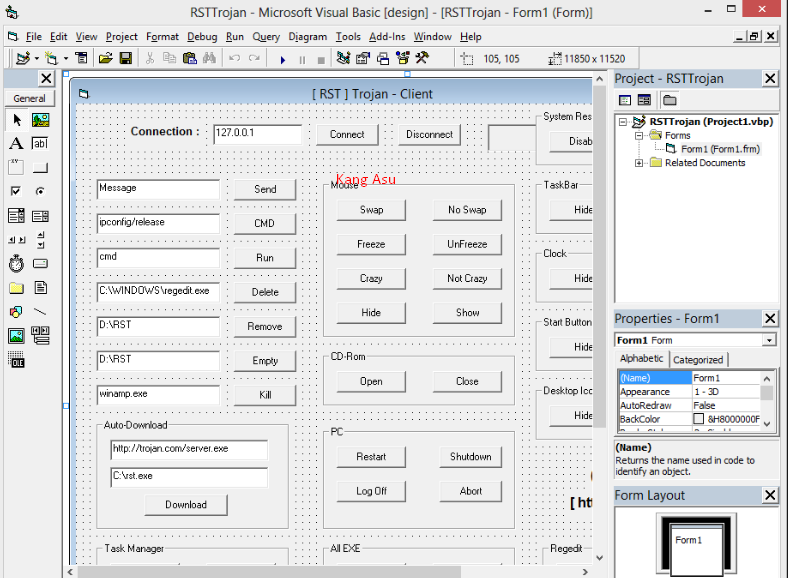
Task: Click the End stop toolbar button
Action: (x=321, y=59)
